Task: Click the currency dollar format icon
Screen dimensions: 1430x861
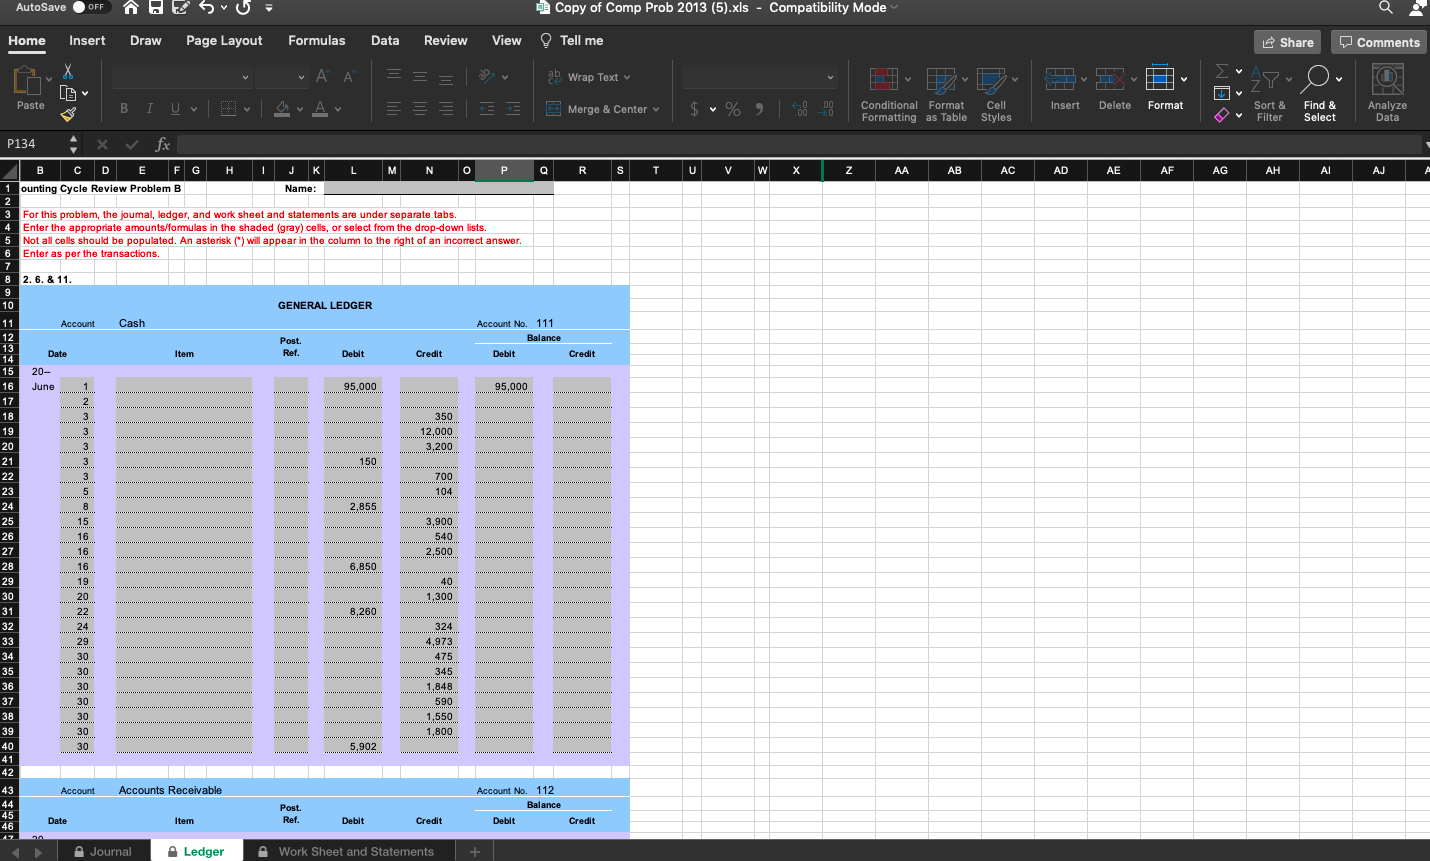Action: pyautogui.click(x=695, y=109)
